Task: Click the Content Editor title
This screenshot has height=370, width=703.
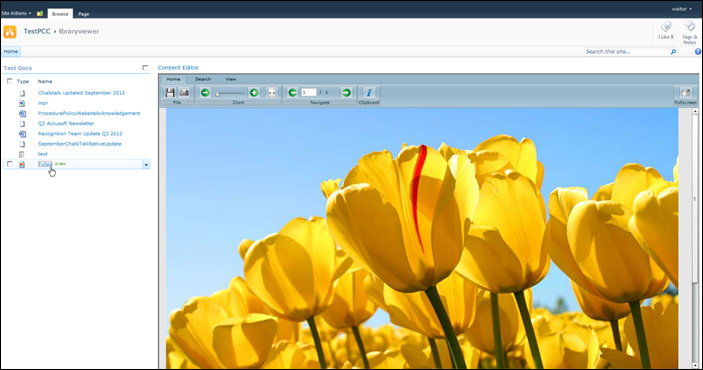Action: click(x=178, y=68)
